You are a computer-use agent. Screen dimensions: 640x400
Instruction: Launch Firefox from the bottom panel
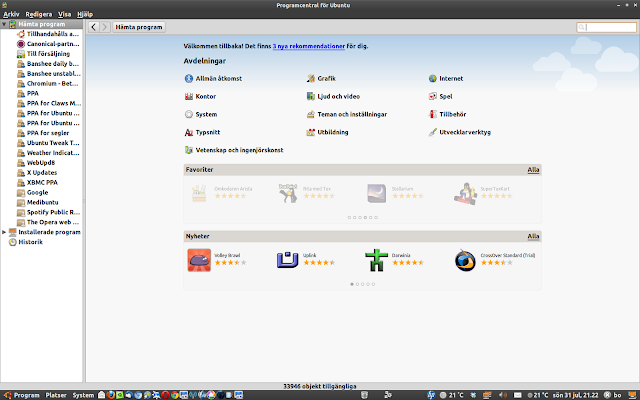(111, 395)
